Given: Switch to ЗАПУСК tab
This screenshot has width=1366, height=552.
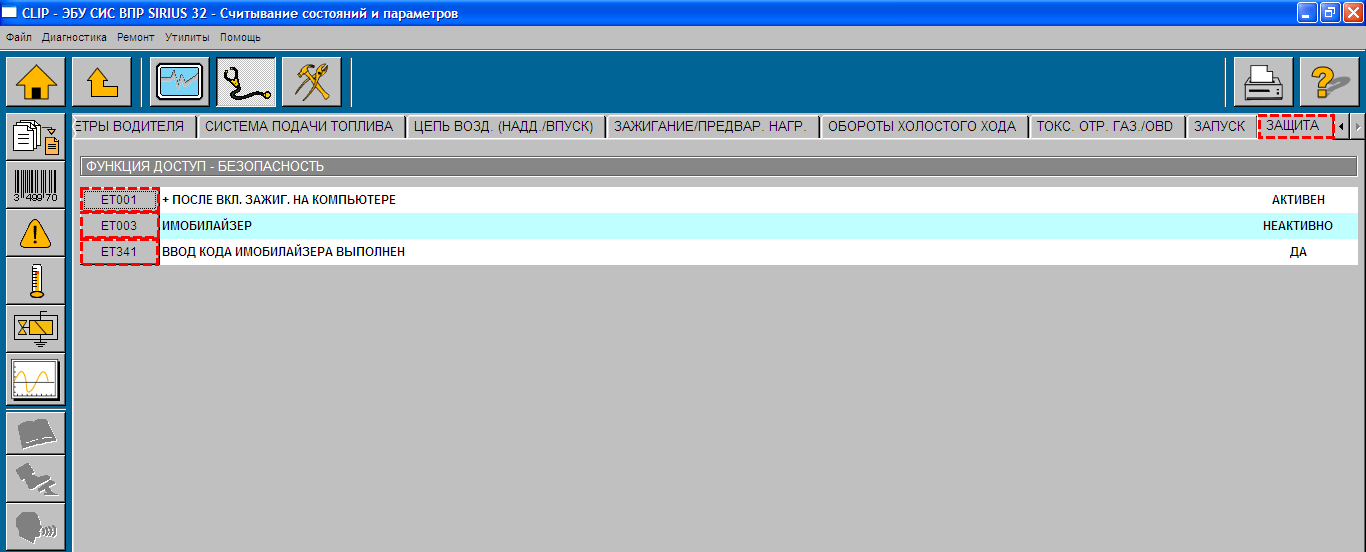Looking at the screenshot, I should tap(1222, 127).
